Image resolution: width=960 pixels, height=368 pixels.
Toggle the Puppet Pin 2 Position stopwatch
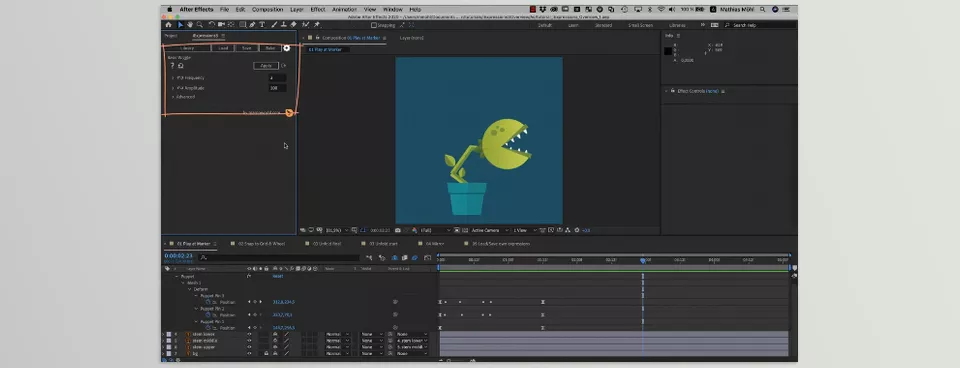pyautogui.click(x=208, y=315)
